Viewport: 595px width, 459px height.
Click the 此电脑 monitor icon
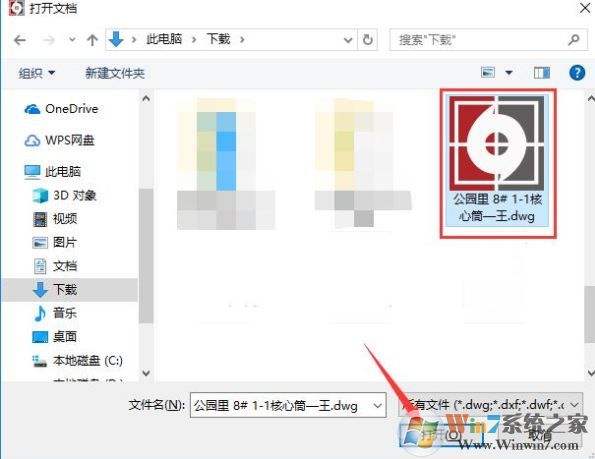tap(32, 172)
